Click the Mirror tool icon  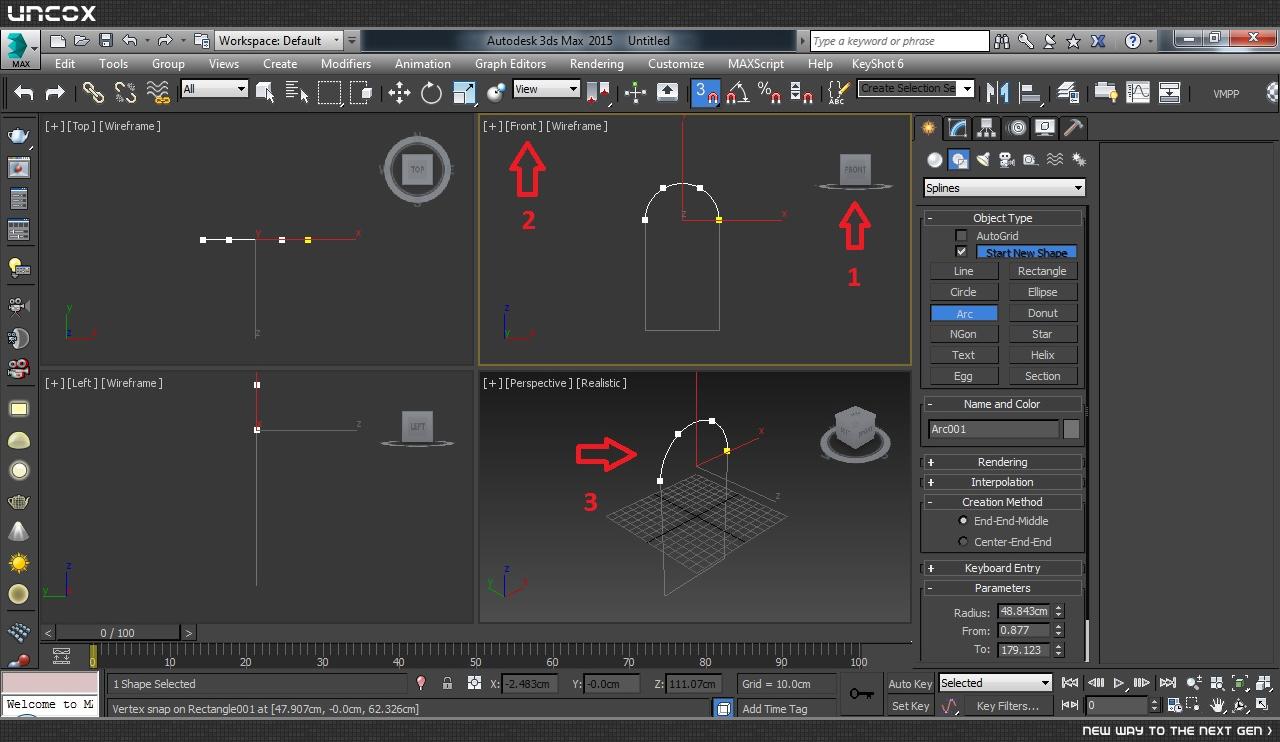tap(997, 93)
